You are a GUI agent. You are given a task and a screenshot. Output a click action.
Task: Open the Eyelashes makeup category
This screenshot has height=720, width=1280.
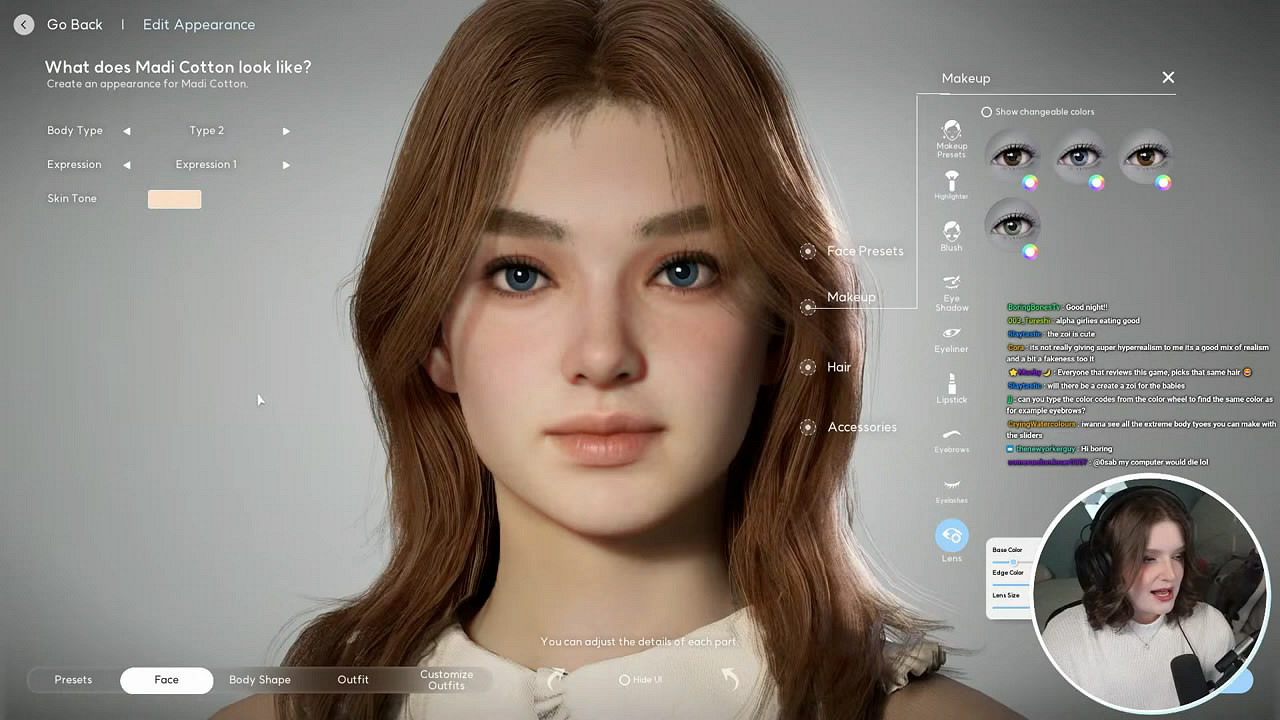point(951,488)
